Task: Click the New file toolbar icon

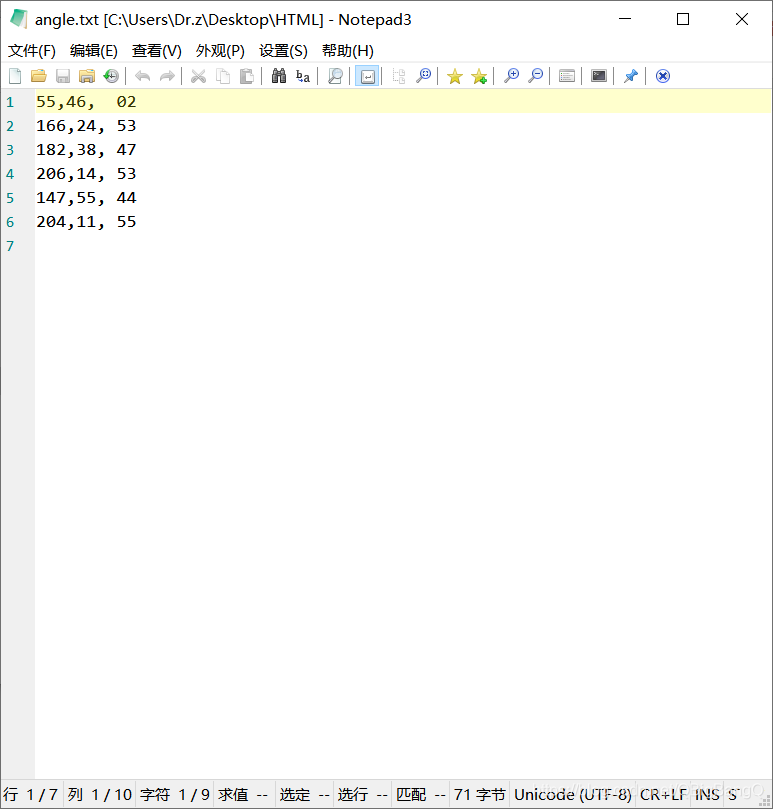Action: (x=15, y=76)
